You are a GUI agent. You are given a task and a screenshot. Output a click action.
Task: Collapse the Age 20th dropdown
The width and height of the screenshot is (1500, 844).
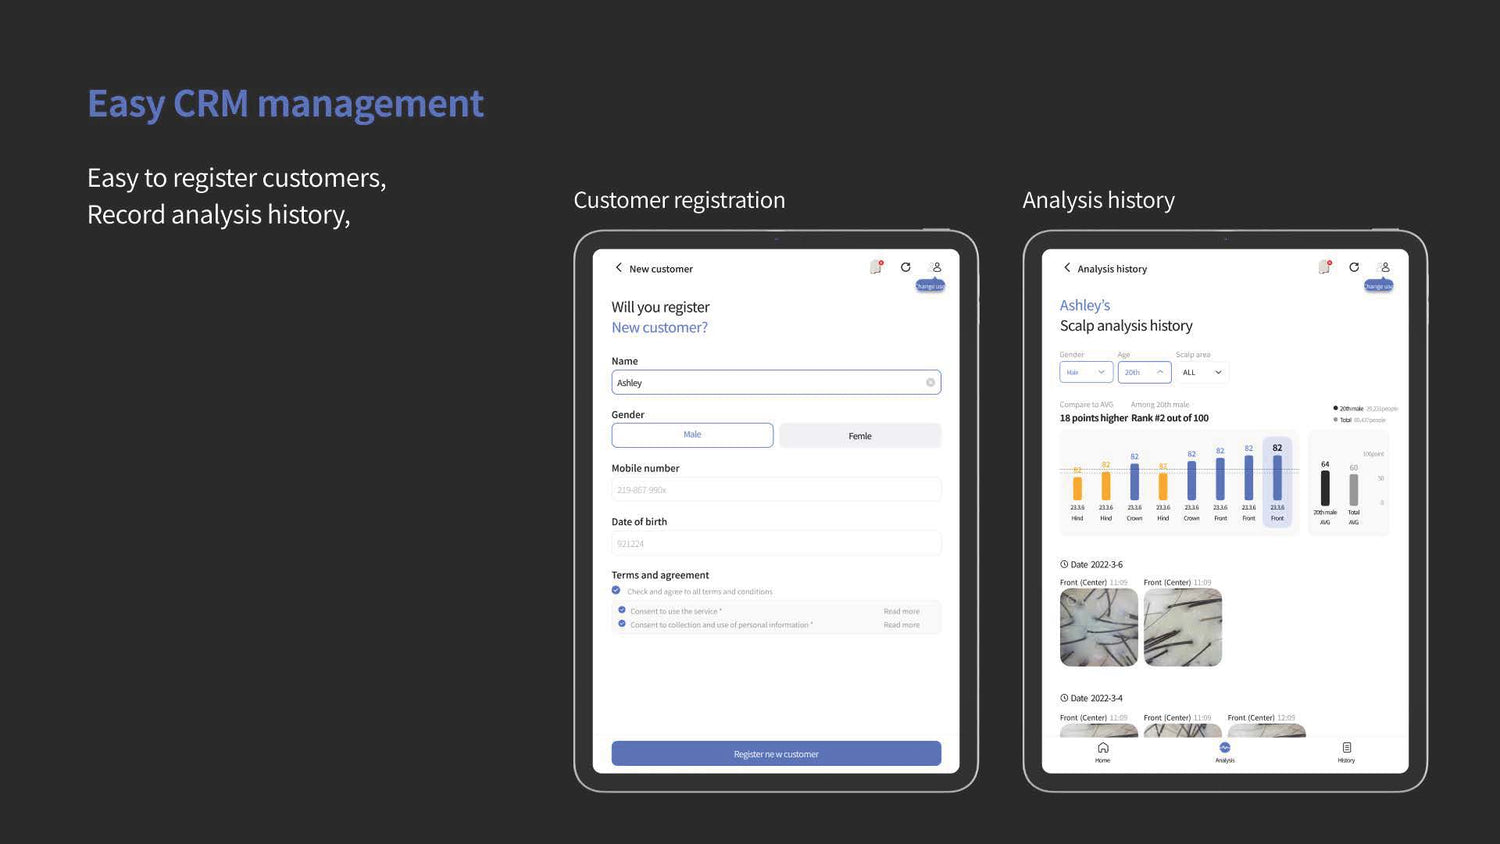1144,372
